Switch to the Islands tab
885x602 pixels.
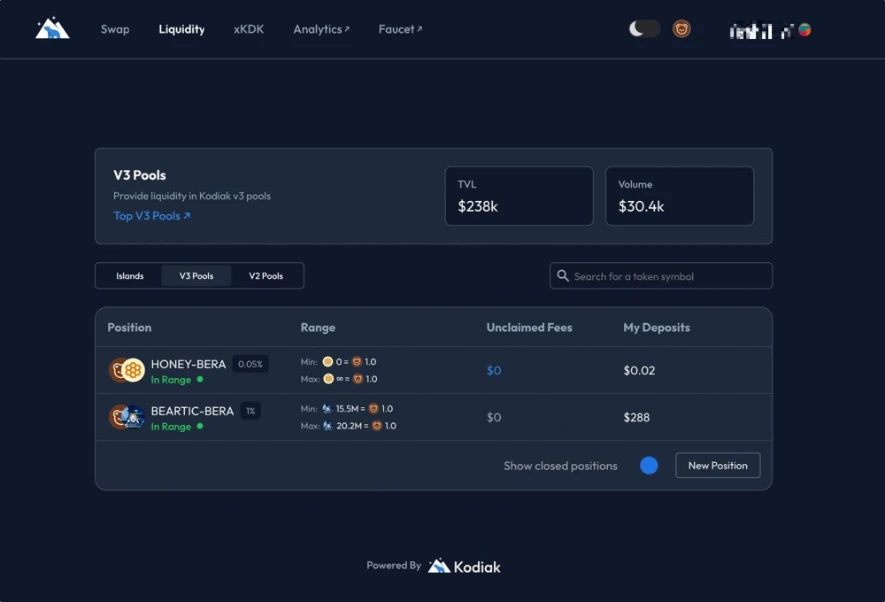click(130, 276)
